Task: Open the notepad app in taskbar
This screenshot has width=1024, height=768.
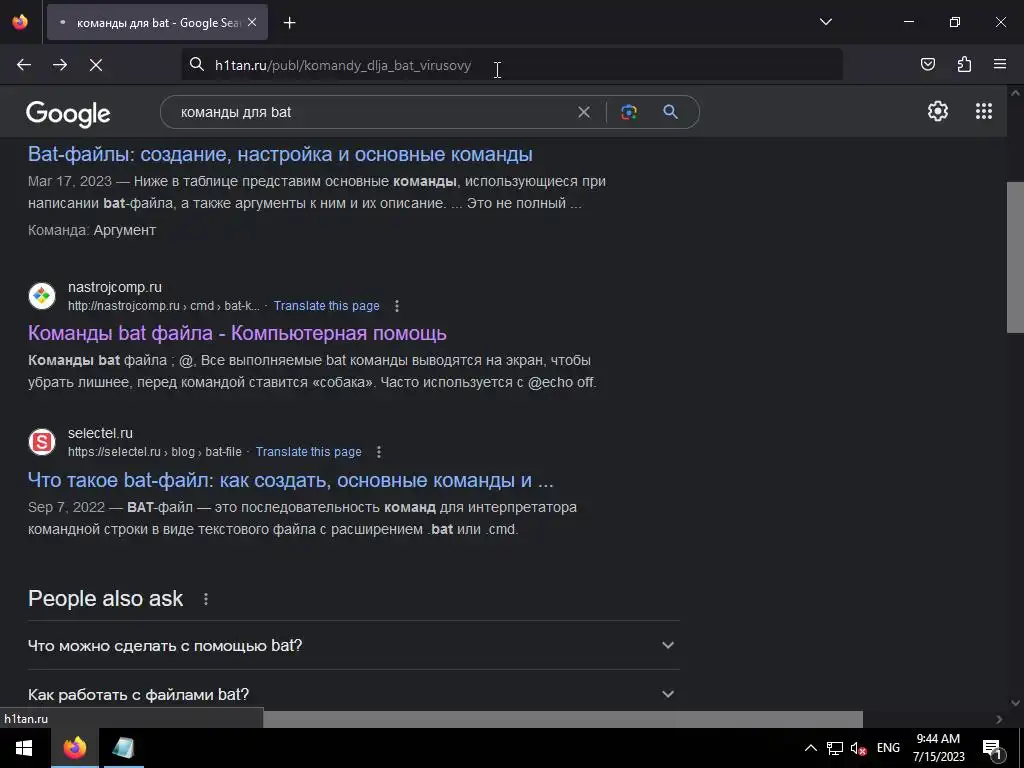Action: [x=123, y=748]
